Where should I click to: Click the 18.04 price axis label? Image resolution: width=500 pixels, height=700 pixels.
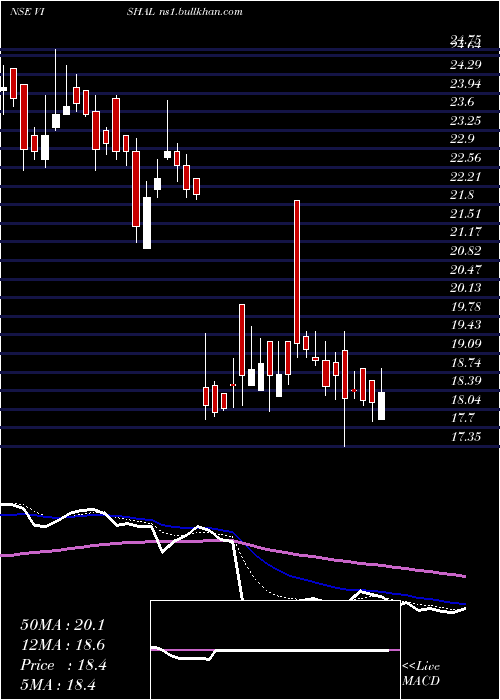(465, 400)
